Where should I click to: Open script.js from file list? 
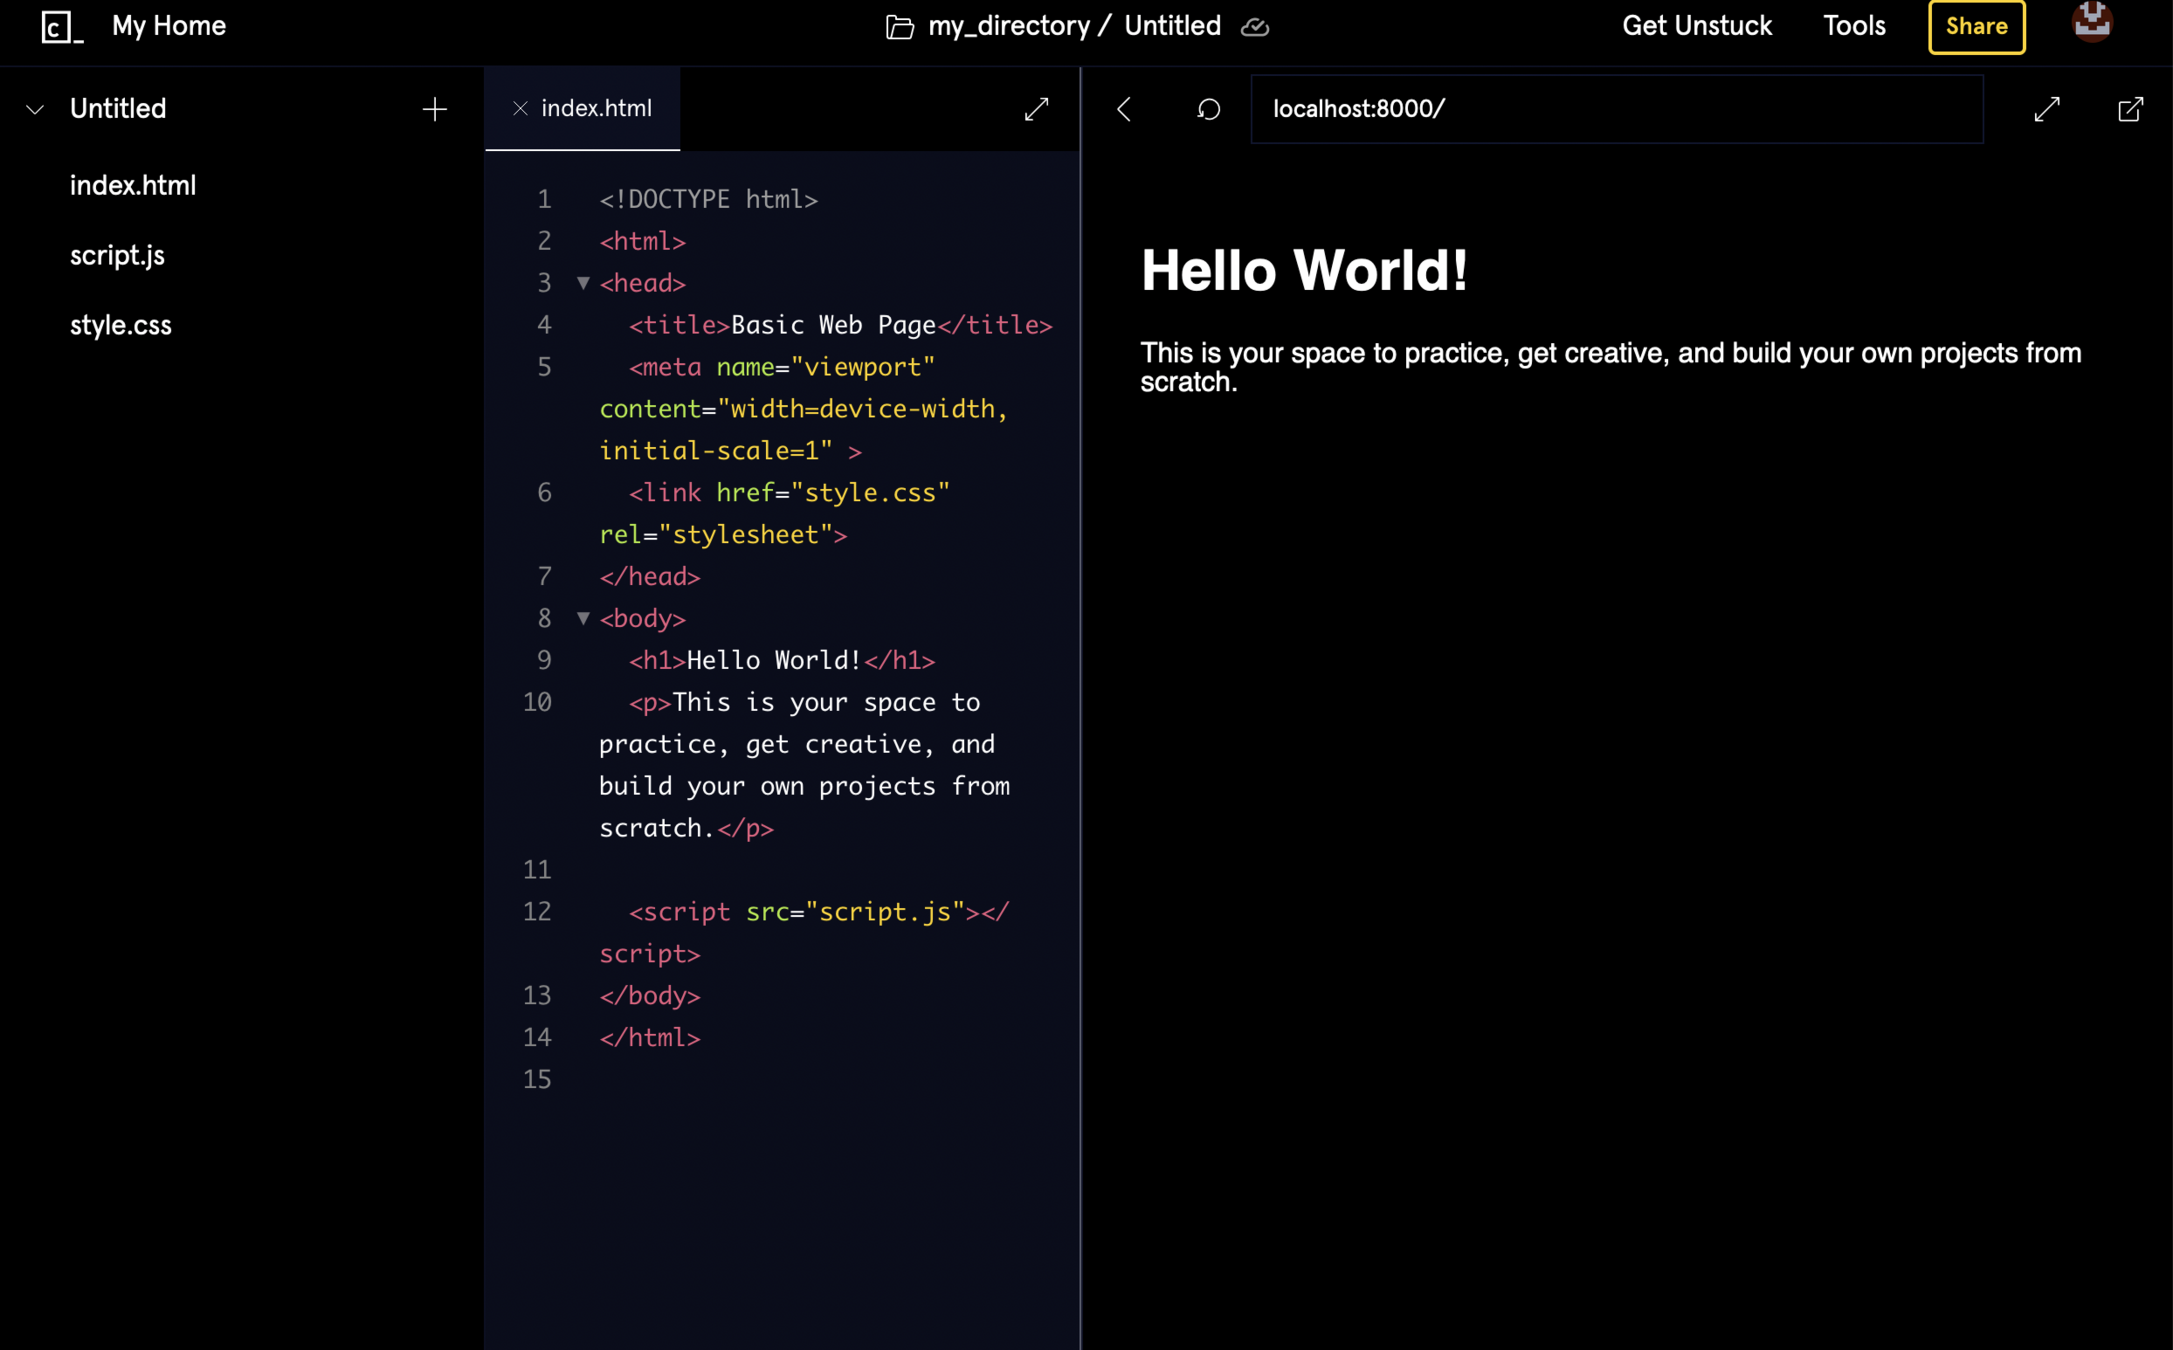coord(117,256)
